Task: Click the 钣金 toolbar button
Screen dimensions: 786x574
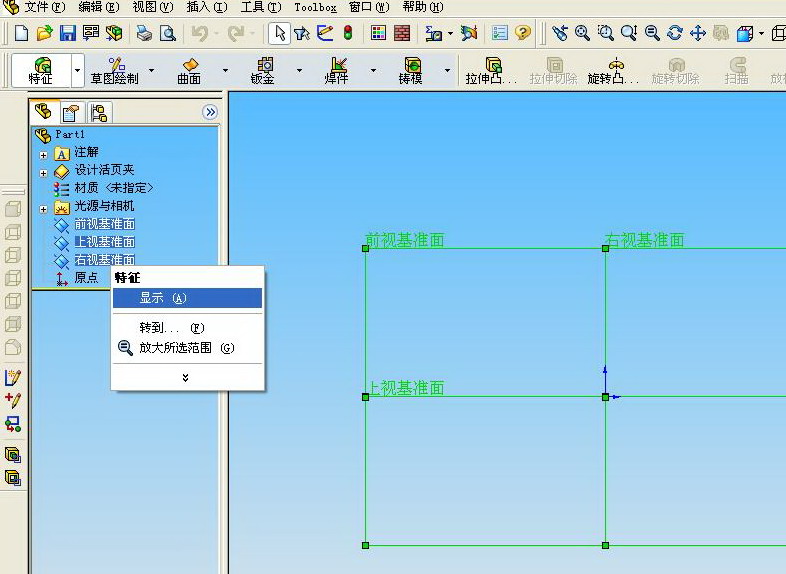Action: (263, 70)
